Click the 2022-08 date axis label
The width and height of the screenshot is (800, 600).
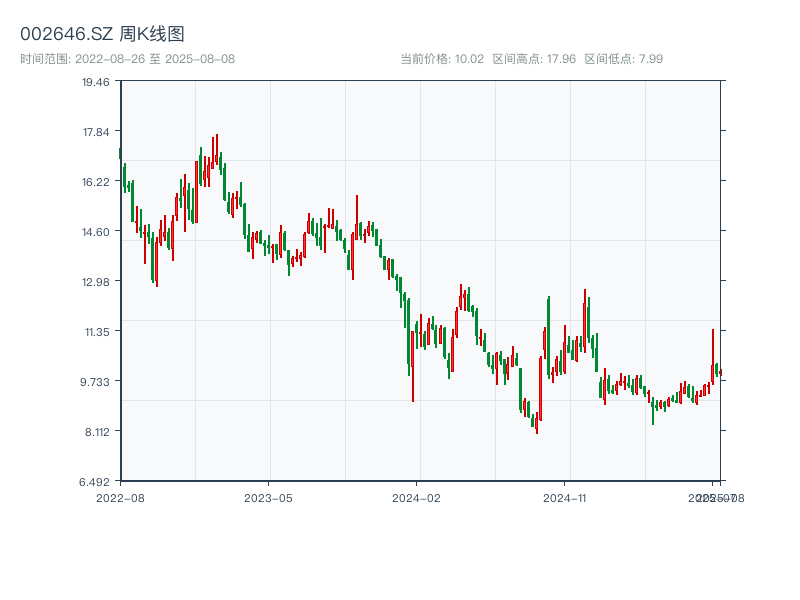pyautogui.click(x=120, y=497)
